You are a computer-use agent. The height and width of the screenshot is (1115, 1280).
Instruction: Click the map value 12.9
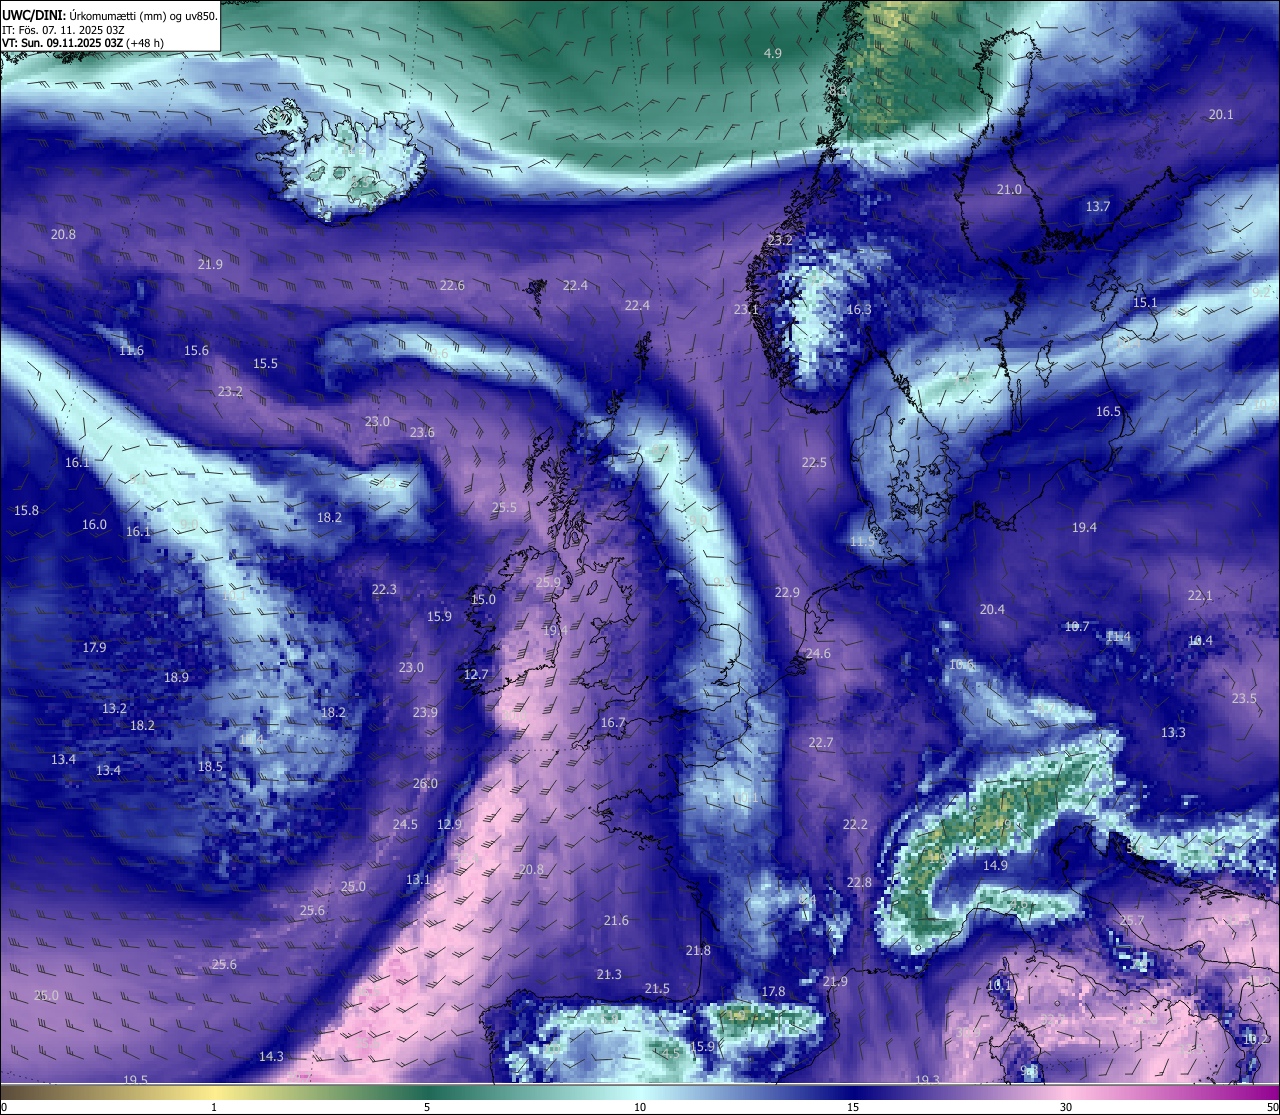pos(449,825)
